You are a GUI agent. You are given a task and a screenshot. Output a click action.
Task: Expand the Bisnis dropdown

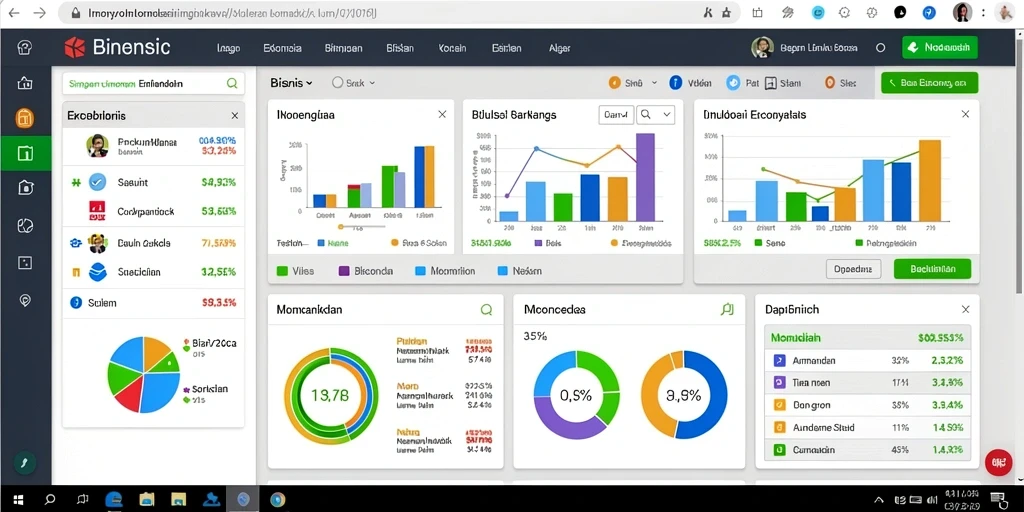(x=291, y=83)
